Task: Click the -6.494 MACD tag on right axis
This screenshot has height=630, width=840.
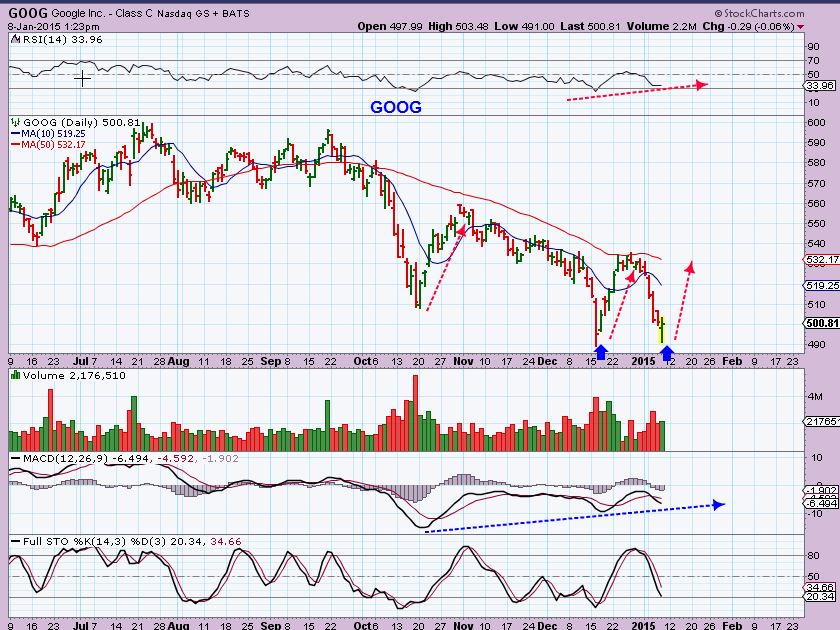Action: click(821, 504)
